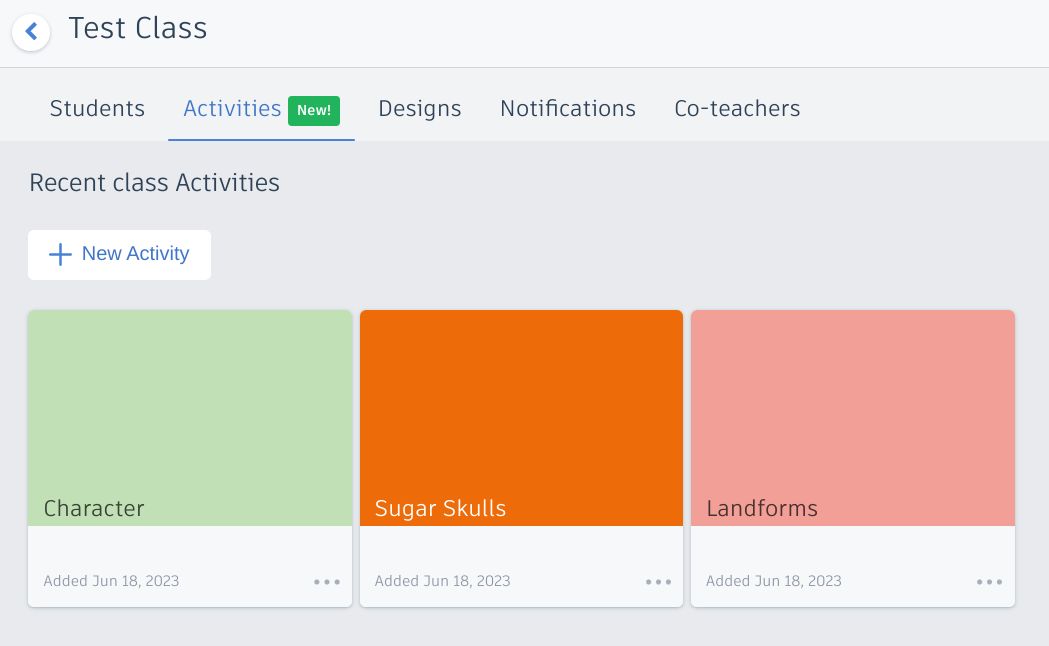Click the green 'New!' badge
Screen dimensions: 1049x646
pos(314,110)
